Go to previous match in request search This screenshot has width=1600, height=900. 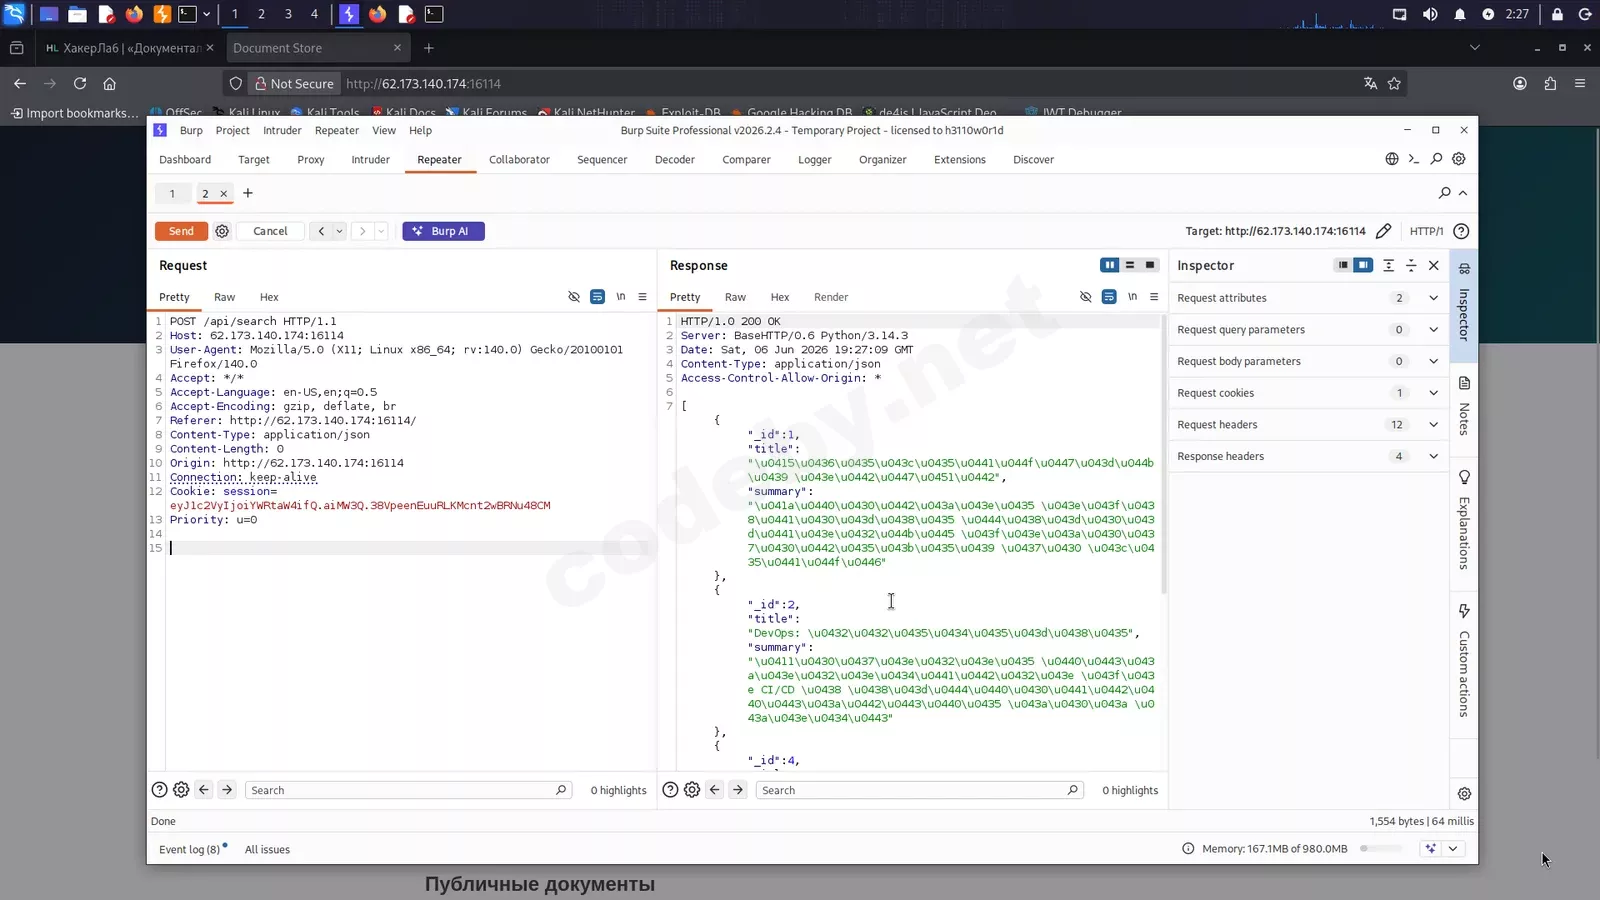point(204,790)
